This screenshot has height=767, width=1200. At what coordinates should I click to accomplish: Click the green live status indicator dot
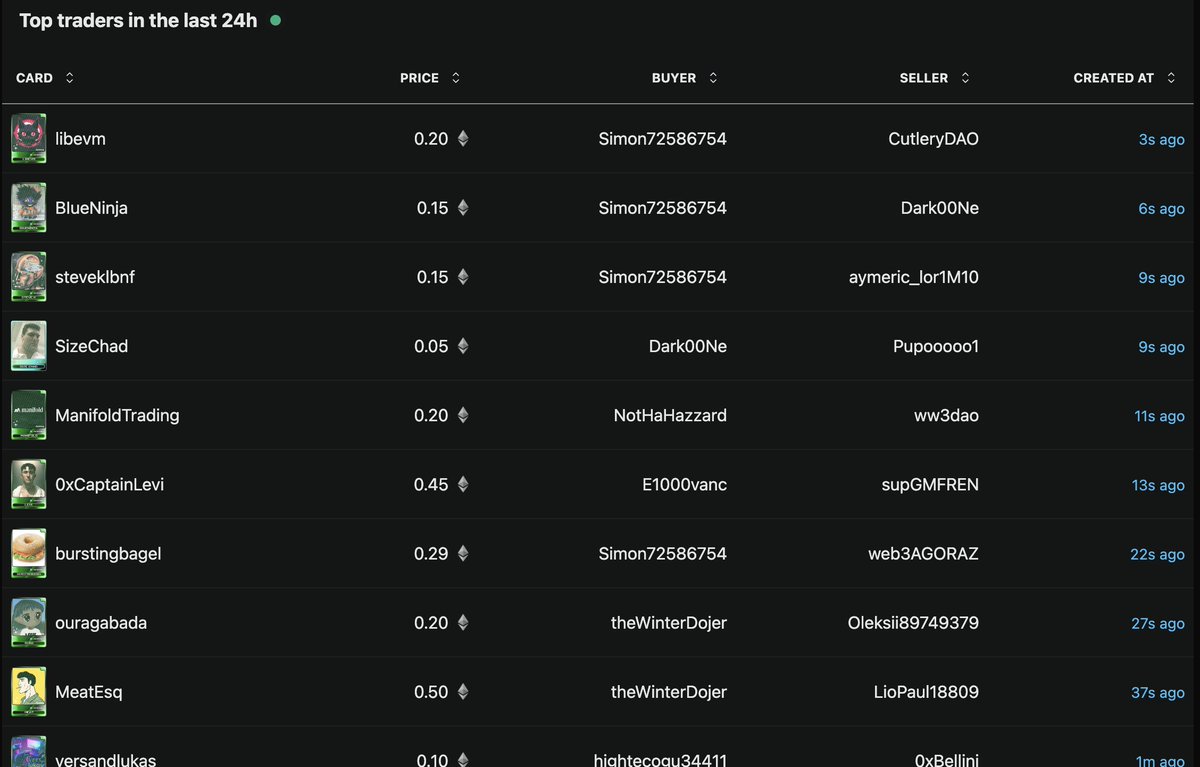pos(276,19)
